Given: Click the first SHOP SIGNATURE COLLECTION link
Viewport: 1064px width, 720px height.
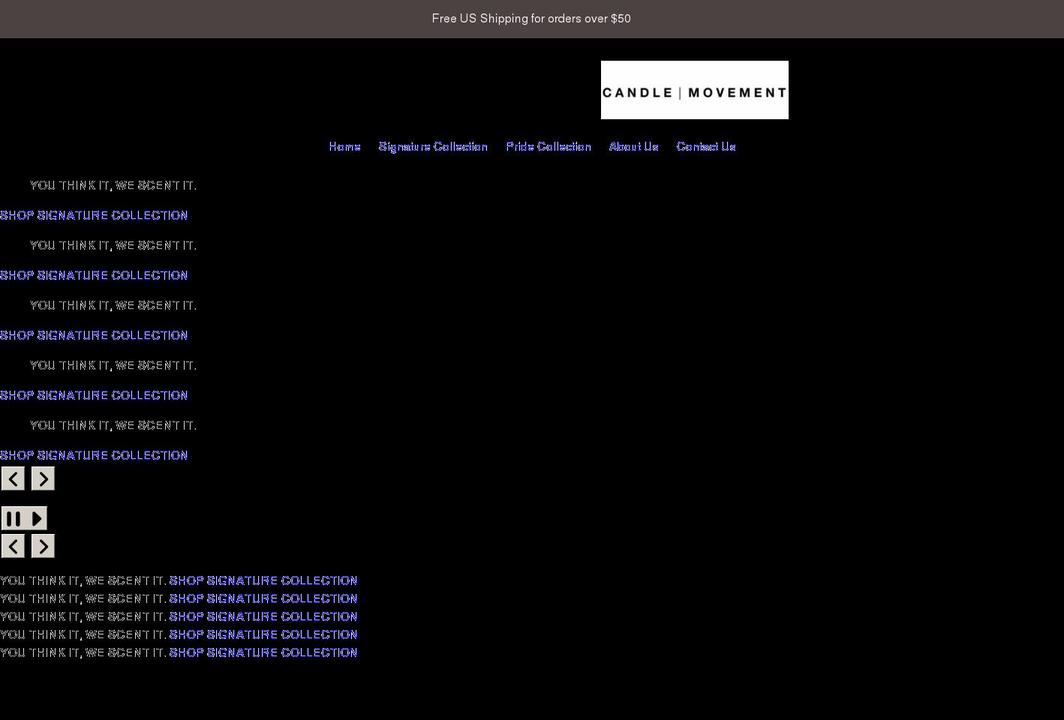Looking at the screenshot, I should point(93,215).
